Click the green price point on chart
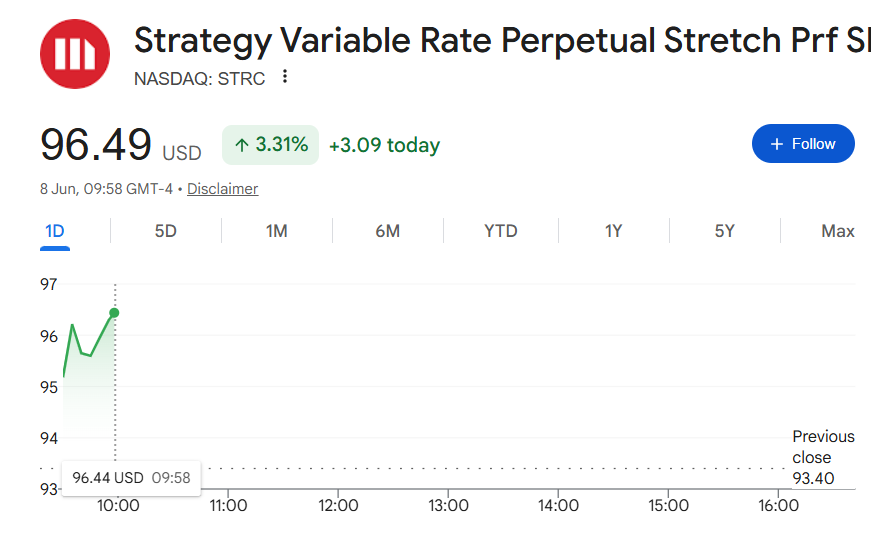 point(114,313)
